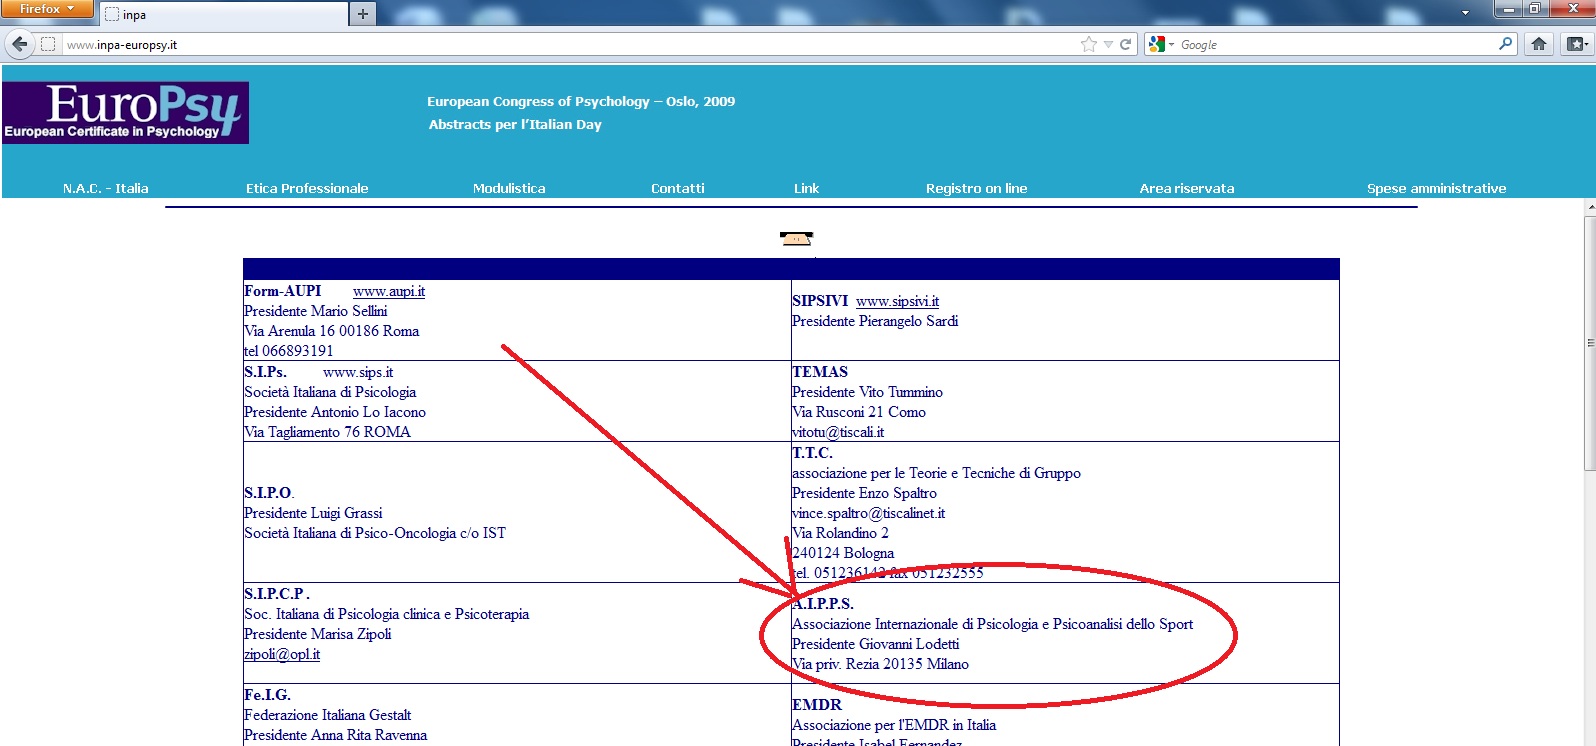Follow the www.sipsivi.it link
The image size is (1596, 746).
[897, 301]
